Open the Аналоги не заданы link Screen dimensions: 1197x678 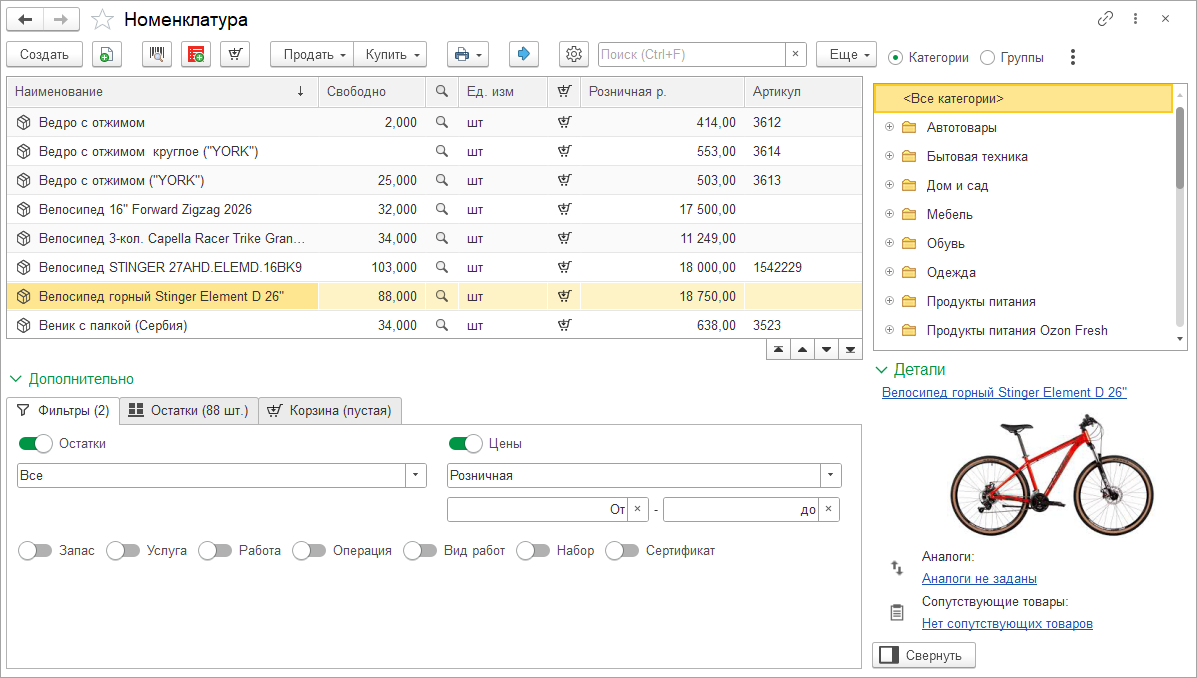coord(979,578)
